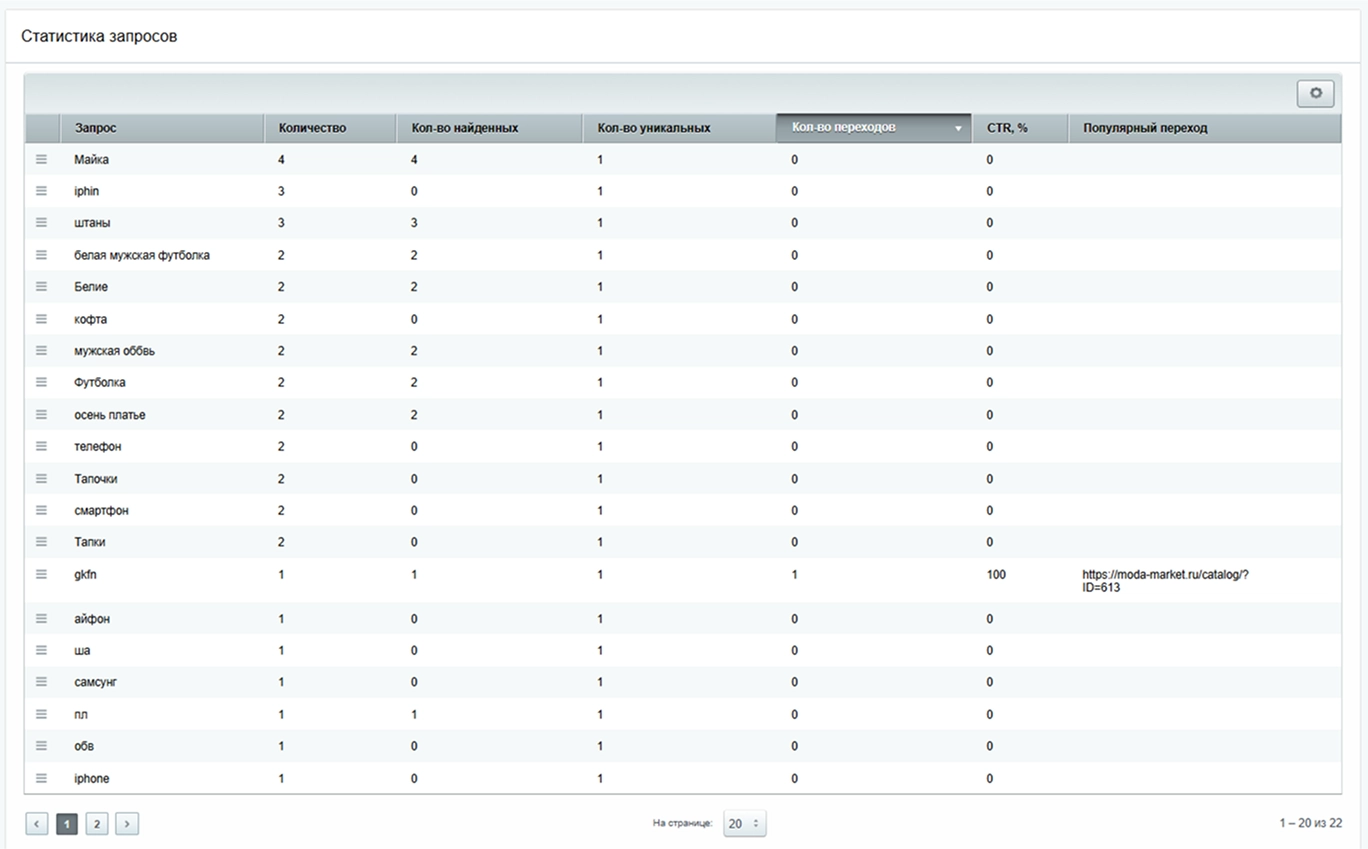Open row menu for gkfn query
The width and height of the screenshot is (1368, 849).
pos(41,574)
